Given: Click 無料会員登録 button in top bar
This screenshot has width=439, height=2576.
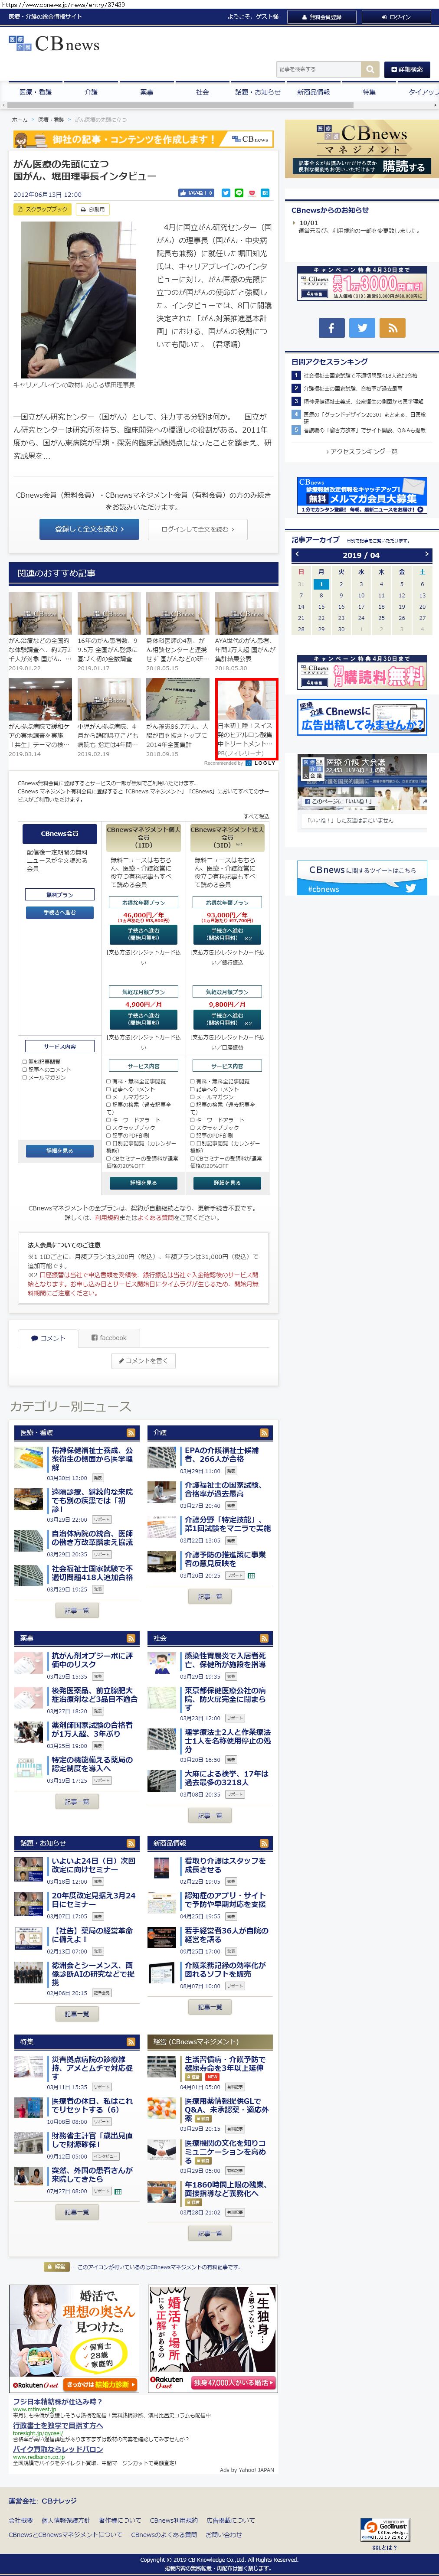Looking at the screenshot, I should pos(322,17).
